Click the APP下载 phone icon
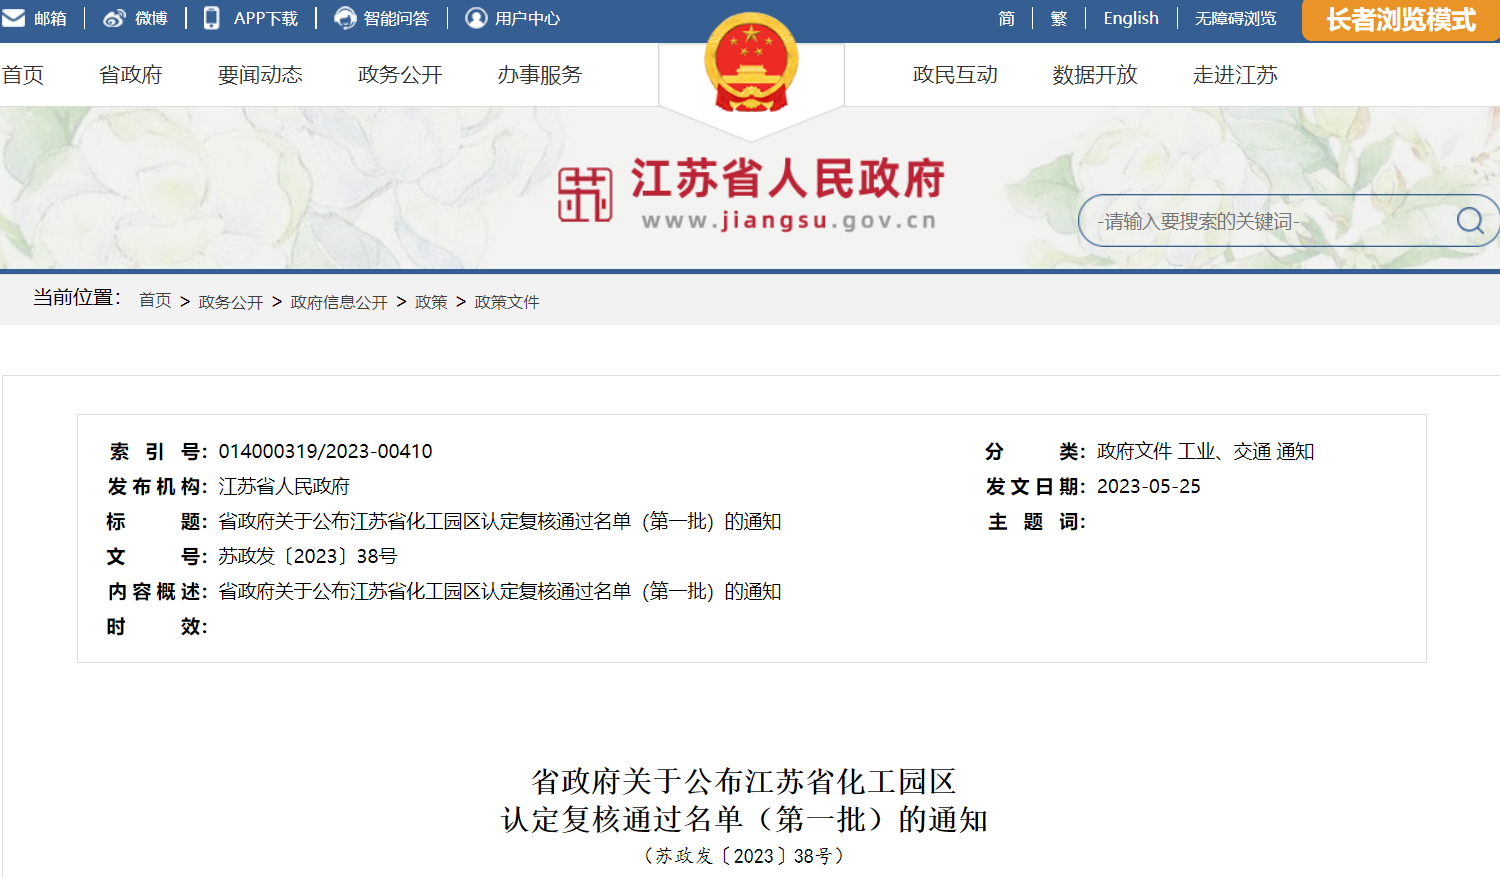This screenshot has width=1500, height=878. click(212, 18)
